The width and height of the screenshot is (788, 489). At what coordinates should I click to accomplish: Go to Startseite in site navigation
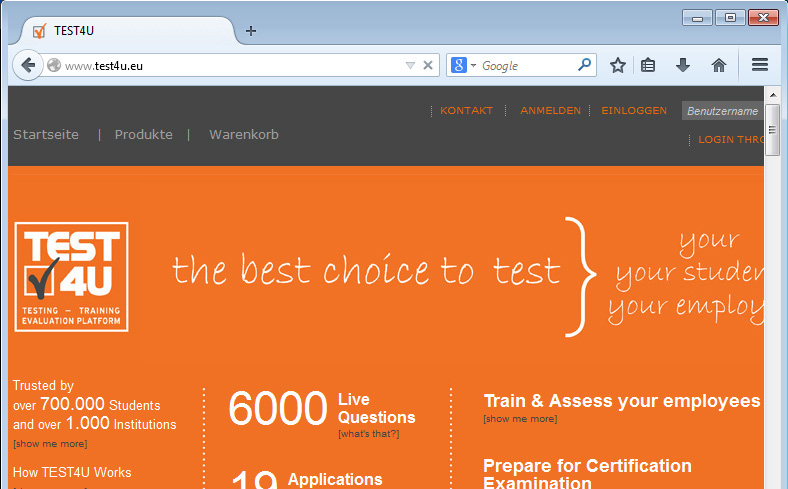point(46,135)
